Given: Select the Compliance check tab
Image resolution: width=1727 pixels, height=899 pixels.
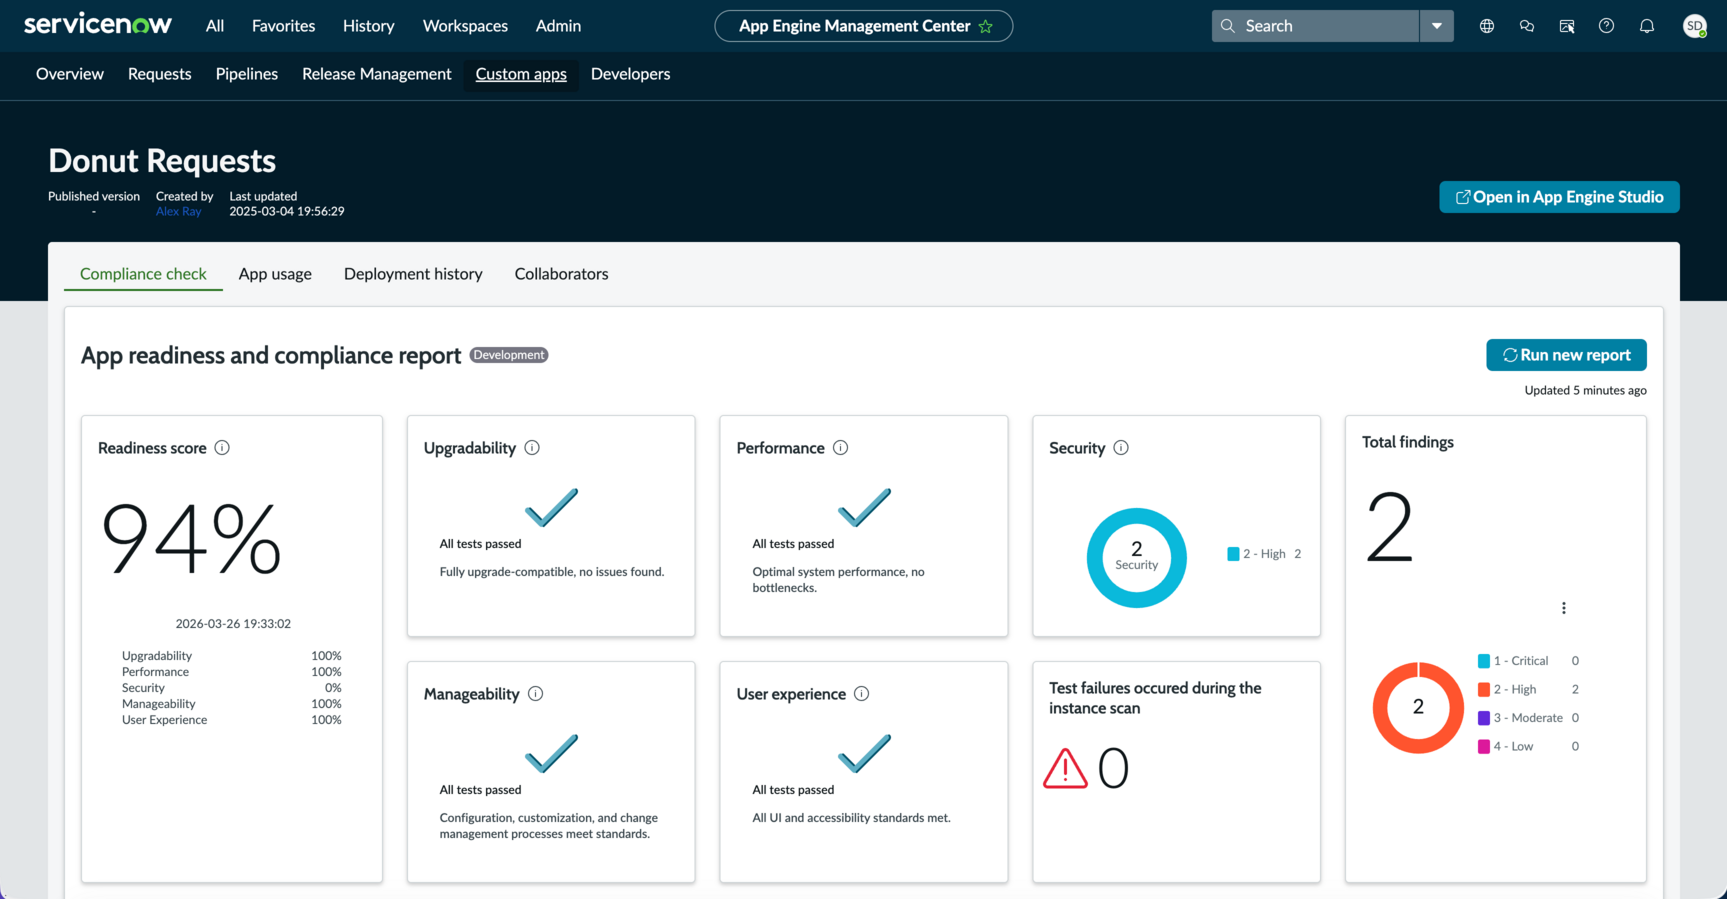Looking at the screenshot, I should 143,274.
